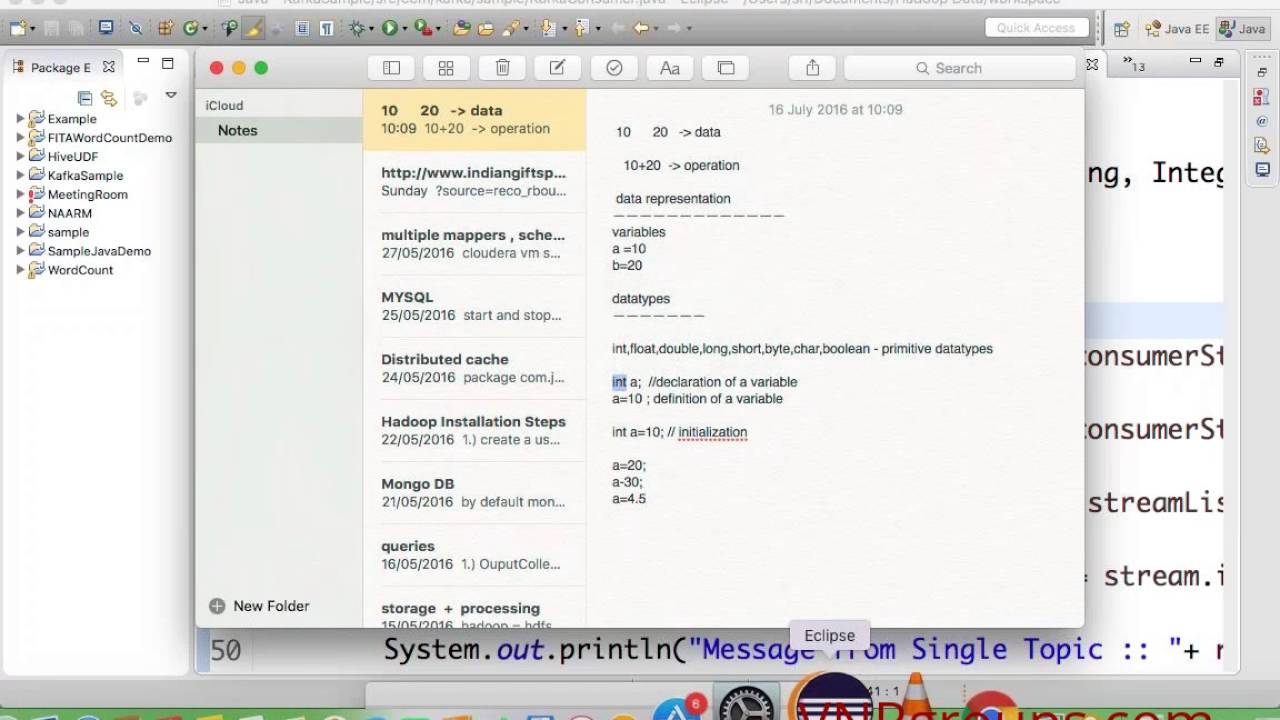This screenshot has height=720, width=1280.
Task: Switch Notes to the attachments grid view
Action: click(446, 68)
